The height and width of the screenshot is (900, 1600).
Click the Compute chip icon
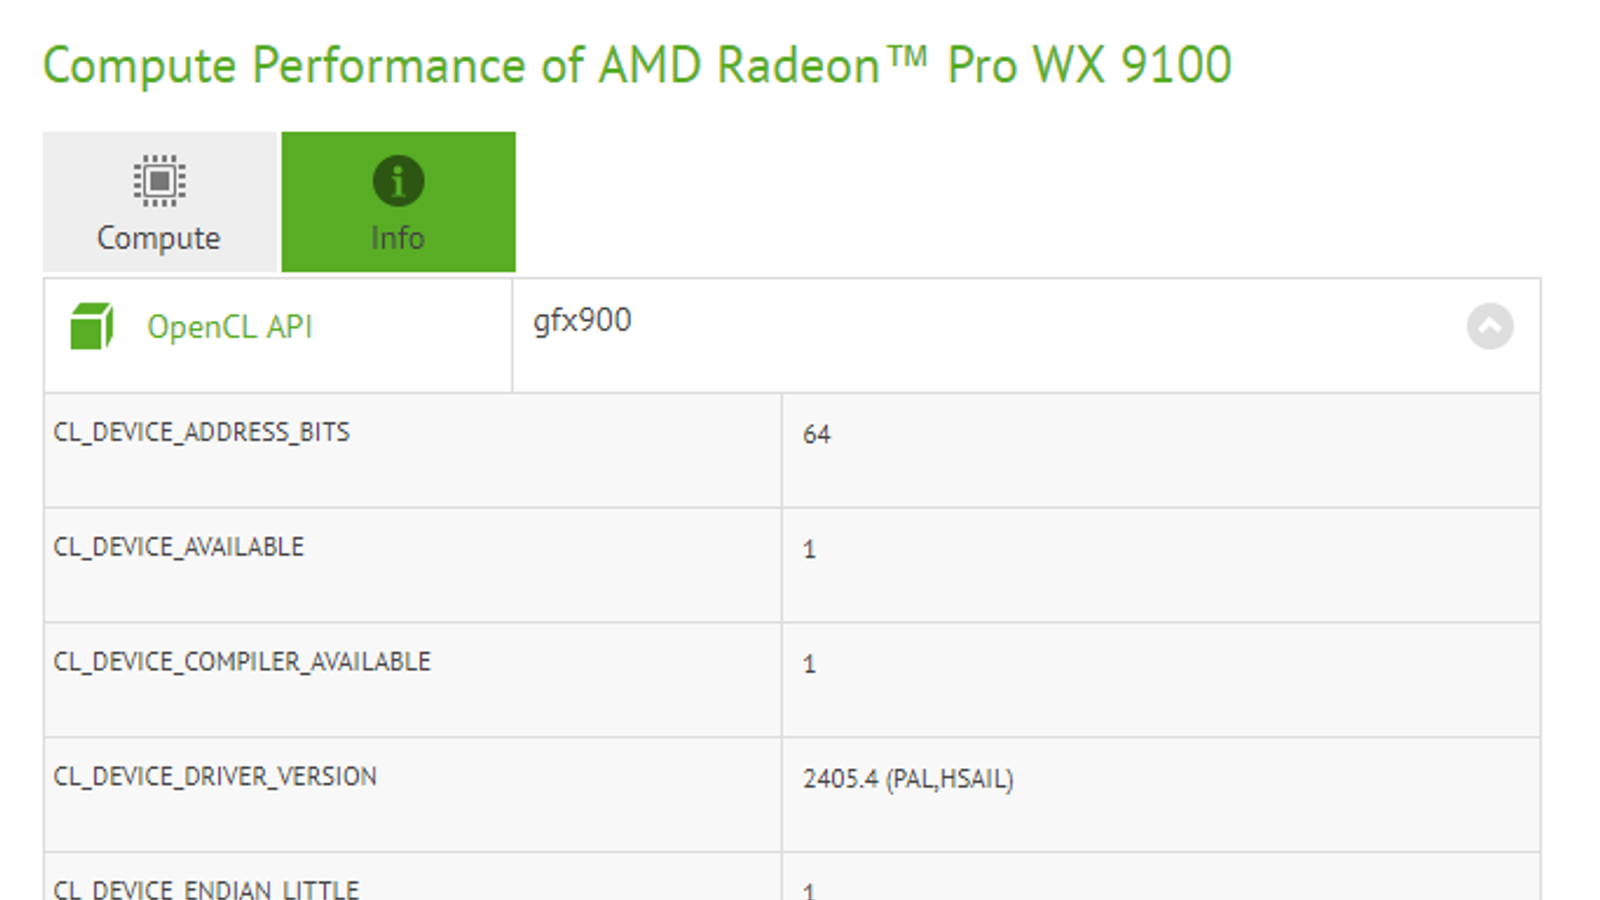[x=159, y=181]
